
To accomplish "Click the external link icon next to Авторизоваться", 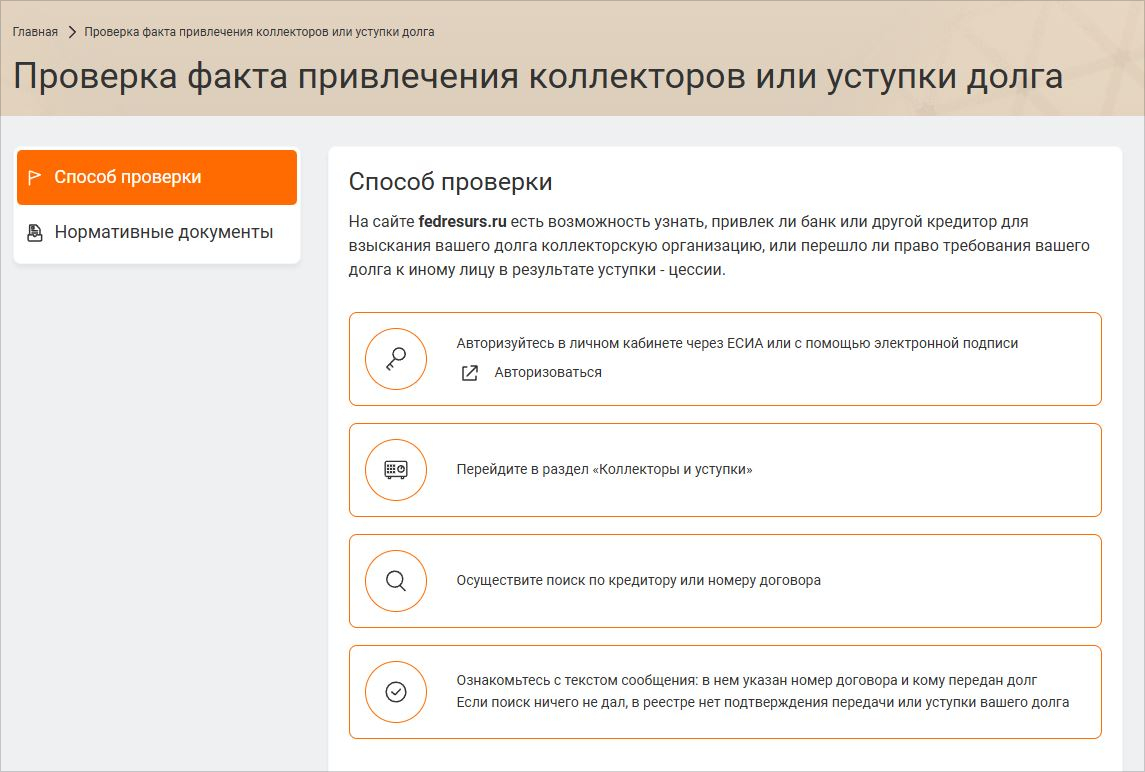I will click(469, 373).
